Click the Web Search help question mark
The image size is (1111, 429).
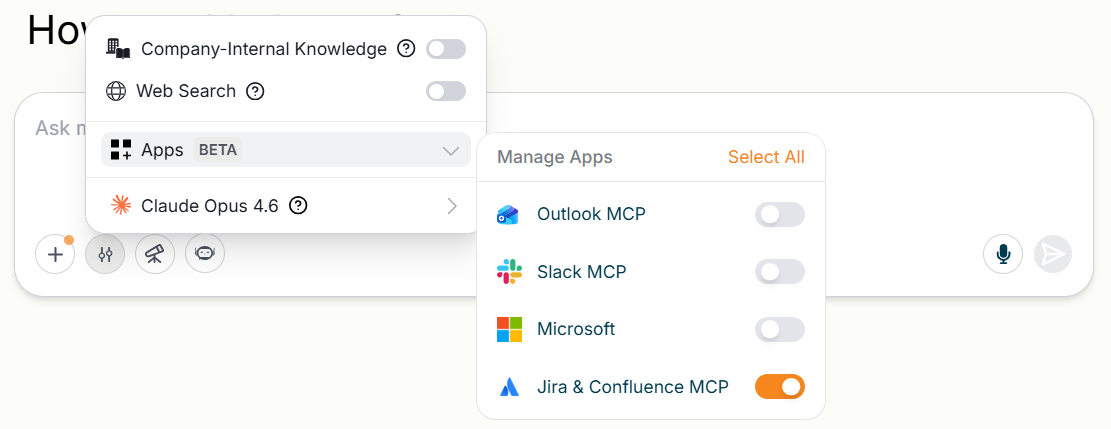coord(255,91)
